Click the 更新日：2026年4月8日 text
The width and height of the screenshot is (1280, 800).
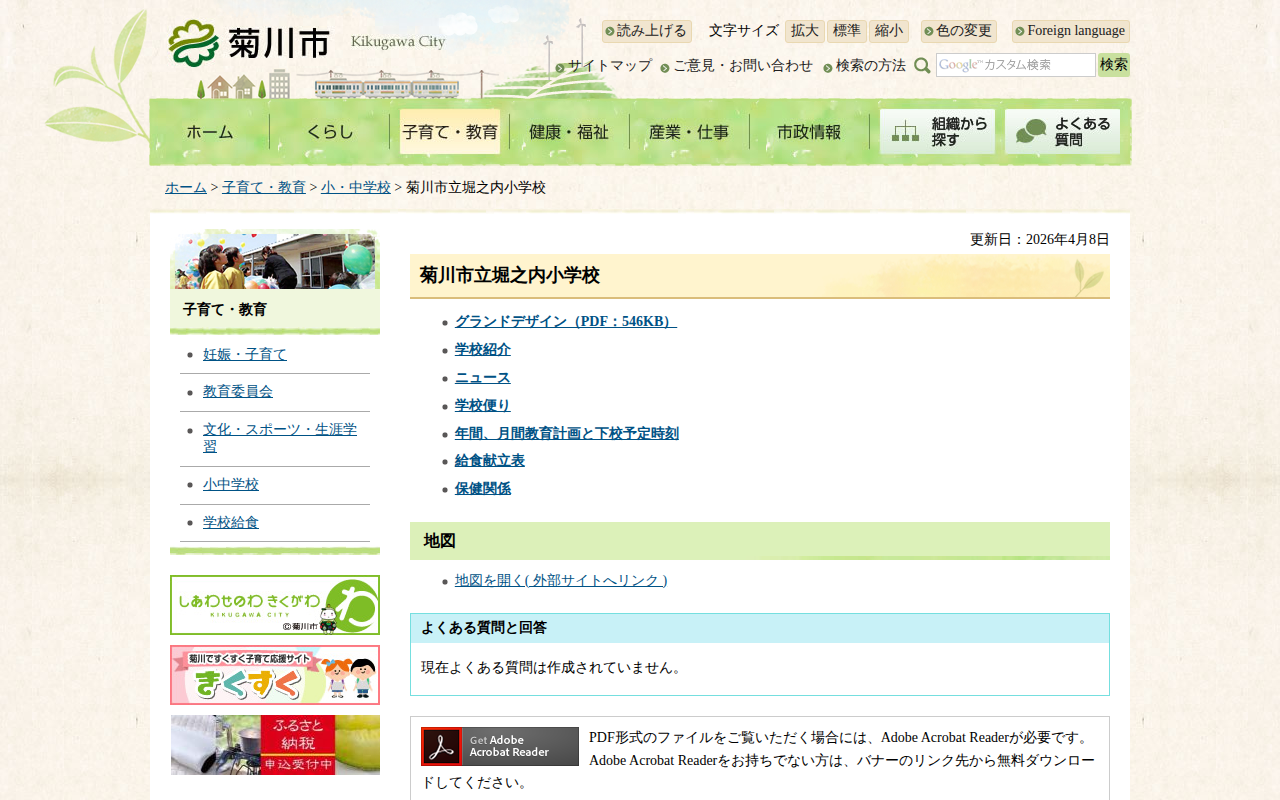pyautogui.click(x=1040, y=240)
